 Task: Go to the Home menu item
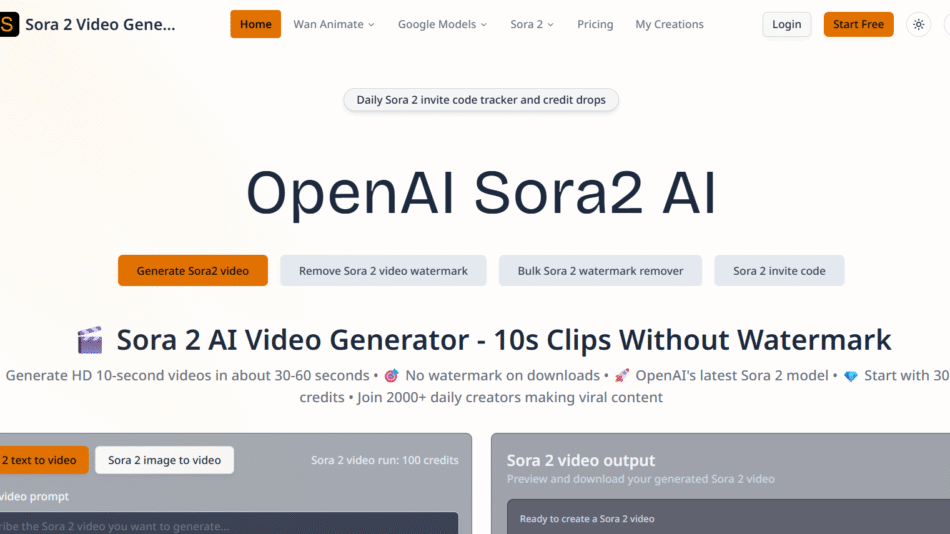(x=255, y=24)
